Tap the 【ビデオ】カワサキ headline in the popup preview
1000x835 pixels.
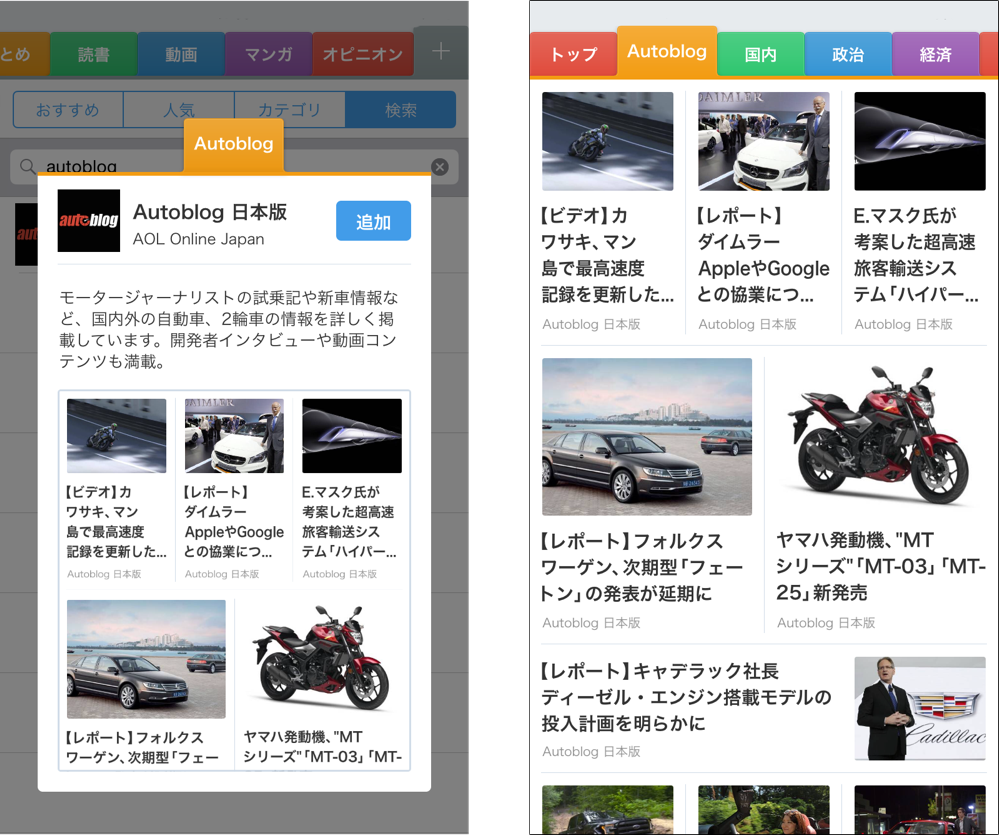coord(116,522)
